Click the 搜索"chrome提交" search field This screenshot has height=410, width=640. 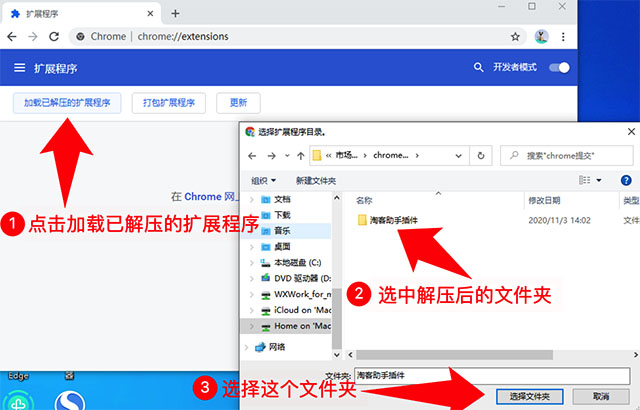tap(567, 156)
